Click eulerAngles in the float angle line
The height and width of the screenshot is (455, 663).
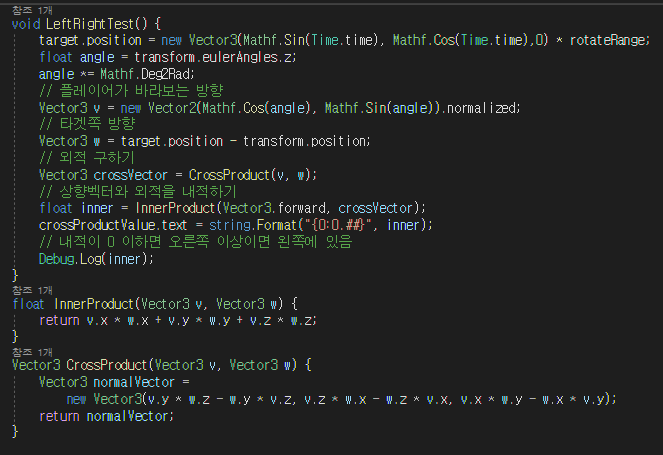pyautogui.click(x=242, y=57)
